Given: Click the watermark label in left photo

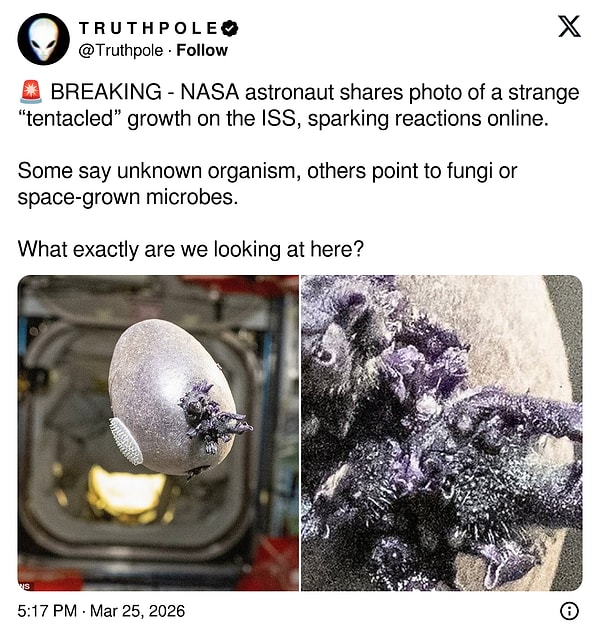Looking at the screenshot, I should [25, 586].
